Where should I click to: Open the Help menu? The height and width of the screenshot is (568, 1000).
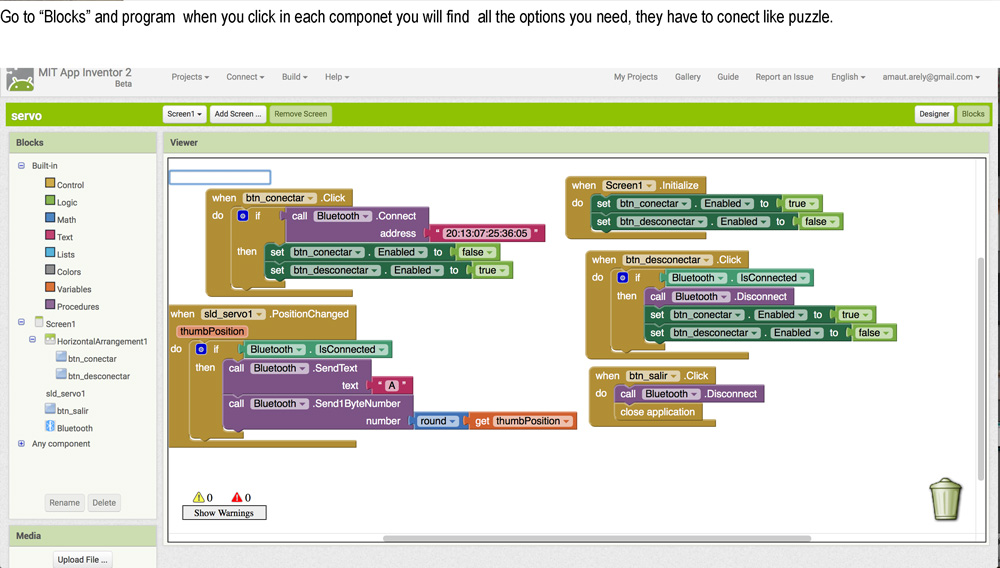pyautogui.click(x=337, y=76)
